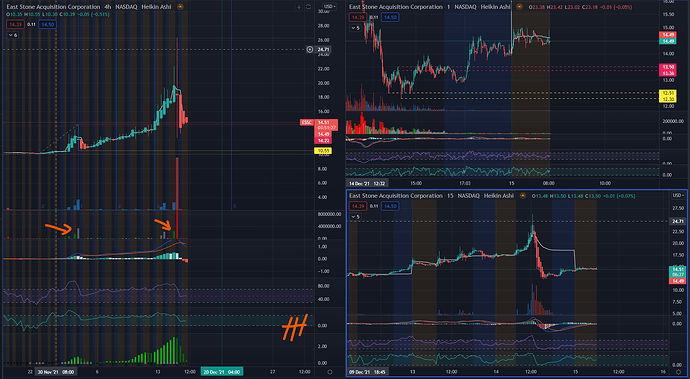Screen dimensions: 690x379
Task: Click the blue 14.50 buy button in 4h chart
Action: click(47, 24)
